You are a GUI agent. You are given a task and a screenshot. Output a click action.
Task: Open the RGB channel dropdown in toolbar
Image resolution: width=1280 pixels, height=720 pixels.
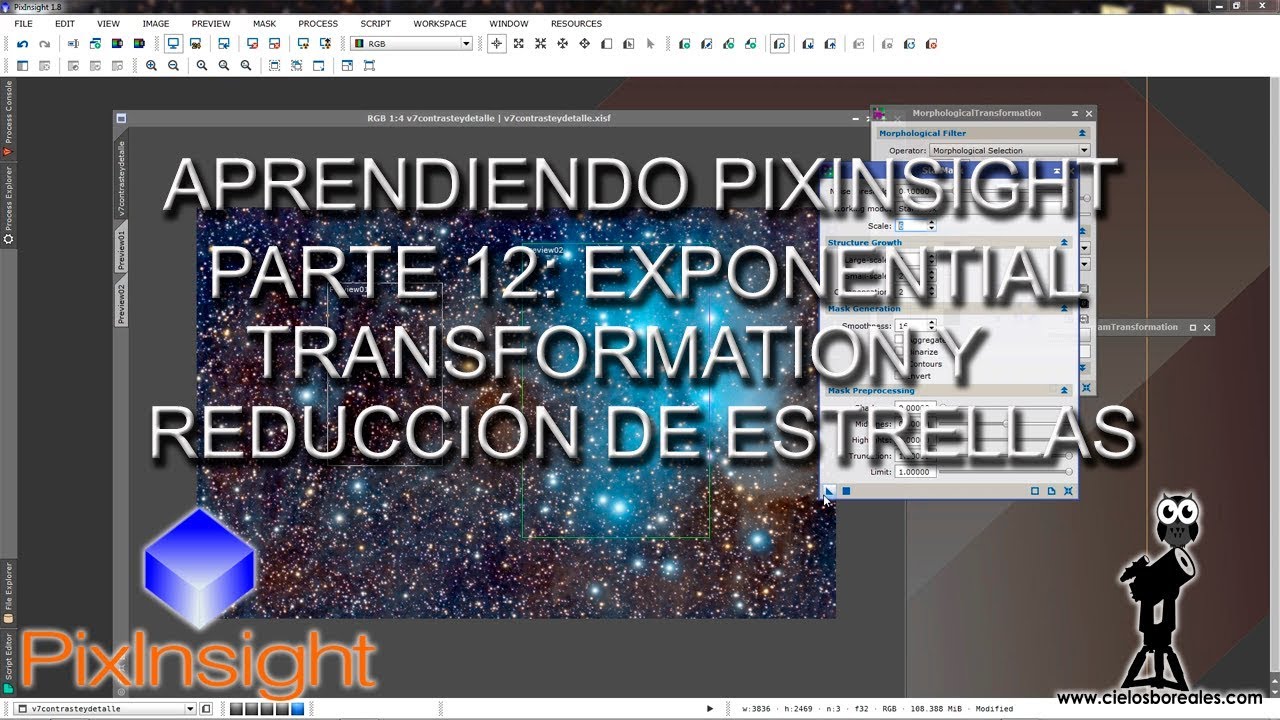[x=411, y=44]
